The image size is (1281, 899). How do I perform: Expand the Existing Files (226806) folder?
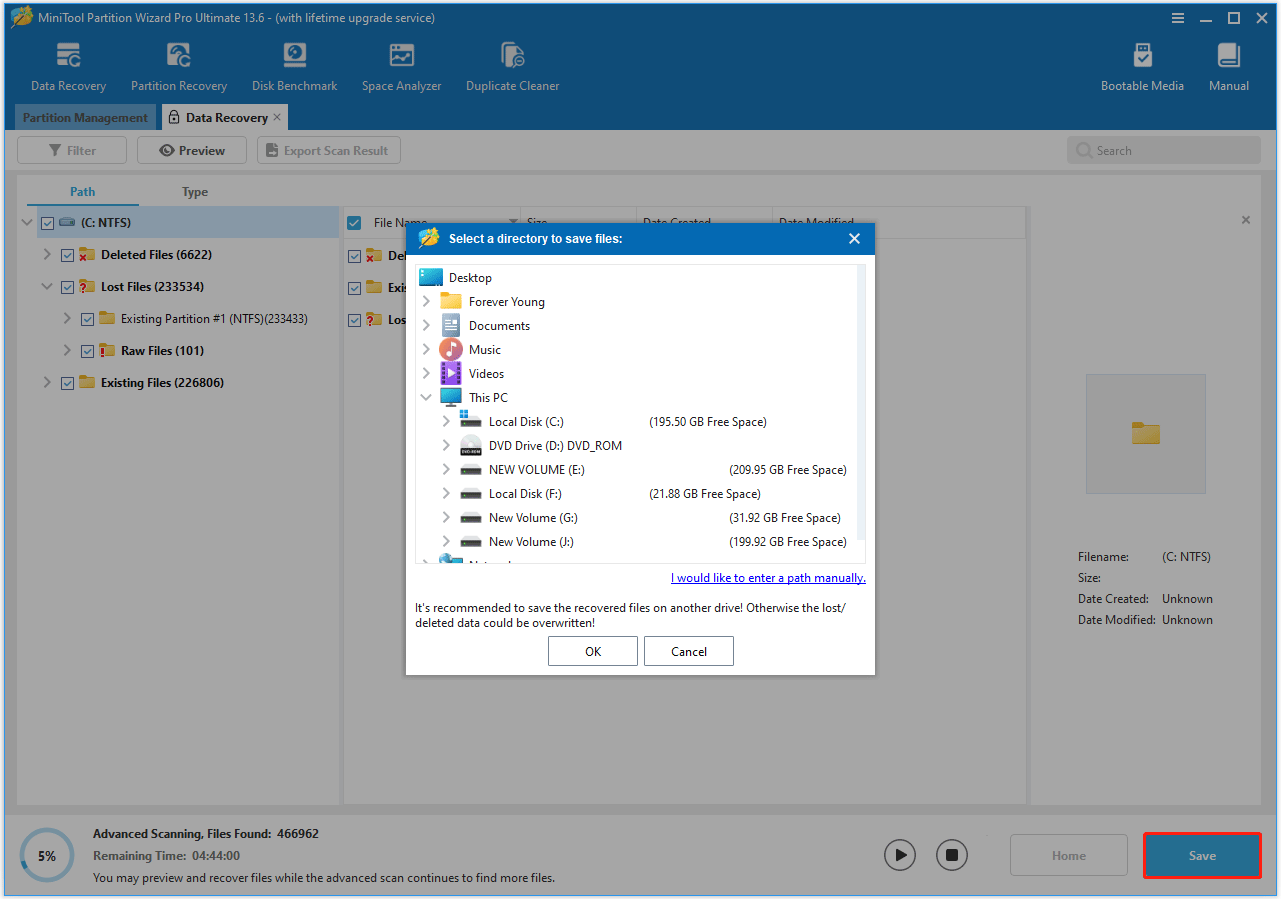coord(46,382)
